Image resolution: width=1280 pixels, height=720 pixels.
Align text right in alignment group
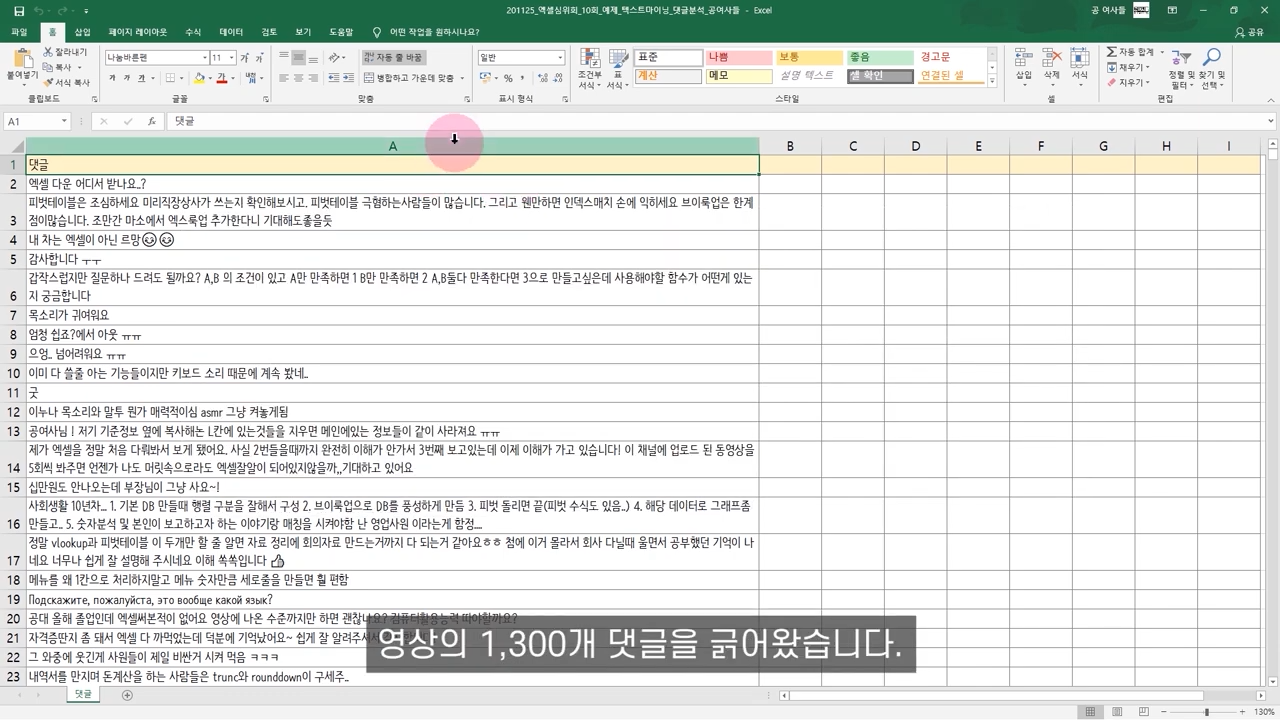[312, 78]
